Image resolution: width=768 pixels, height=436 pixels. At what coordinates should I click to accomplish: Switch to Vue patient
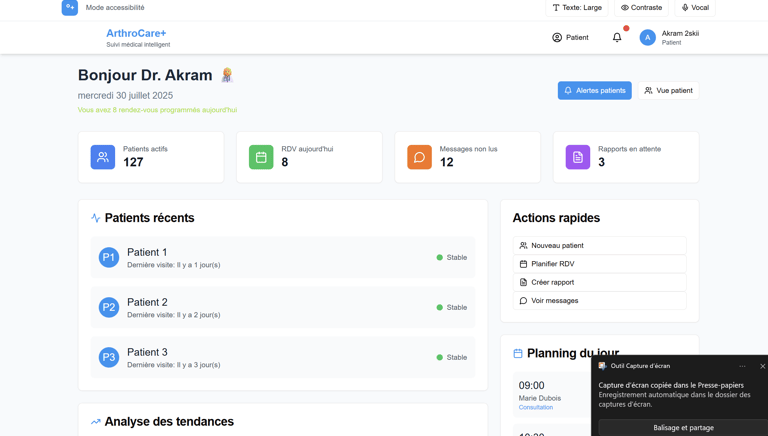(x=668, y=91)
